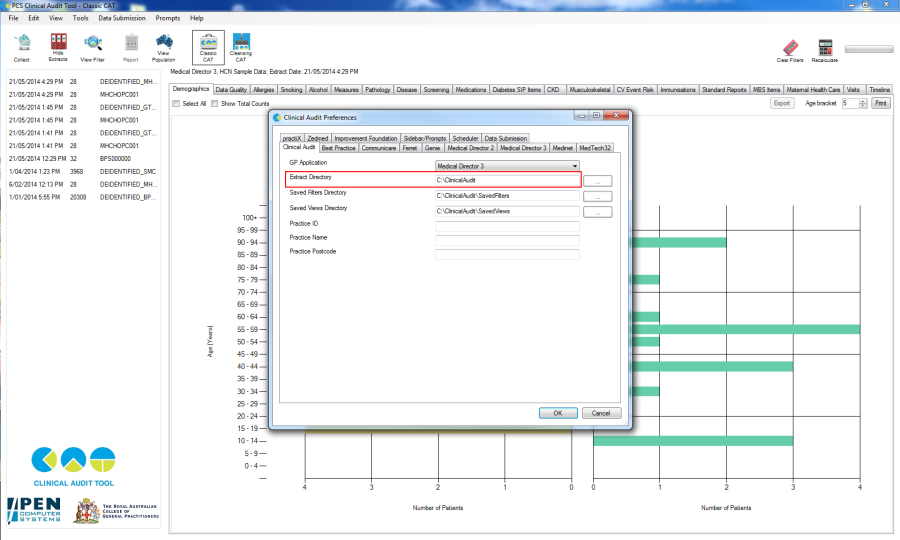The width and height of the screenshot is (900, 540).
Task: Open the Prompts menu
Action: 168,18
